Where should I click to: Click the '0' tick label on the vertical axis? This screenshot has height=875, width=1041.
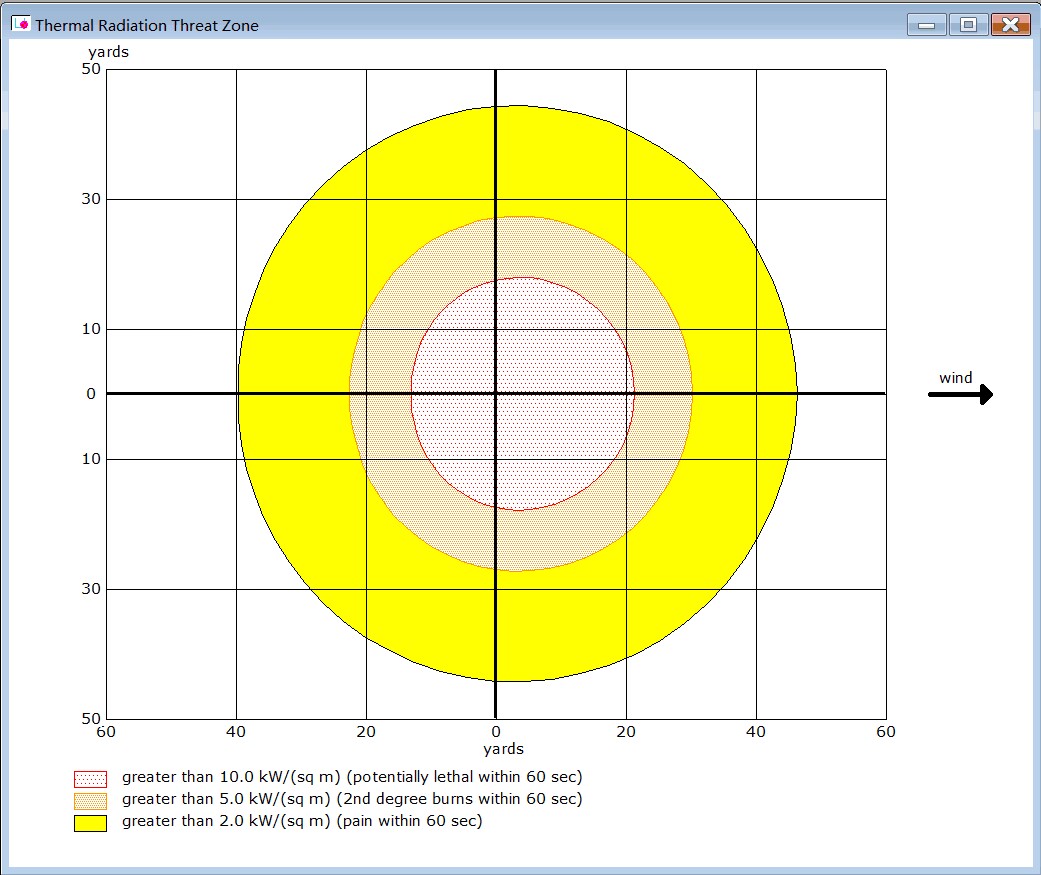[91, 394]
